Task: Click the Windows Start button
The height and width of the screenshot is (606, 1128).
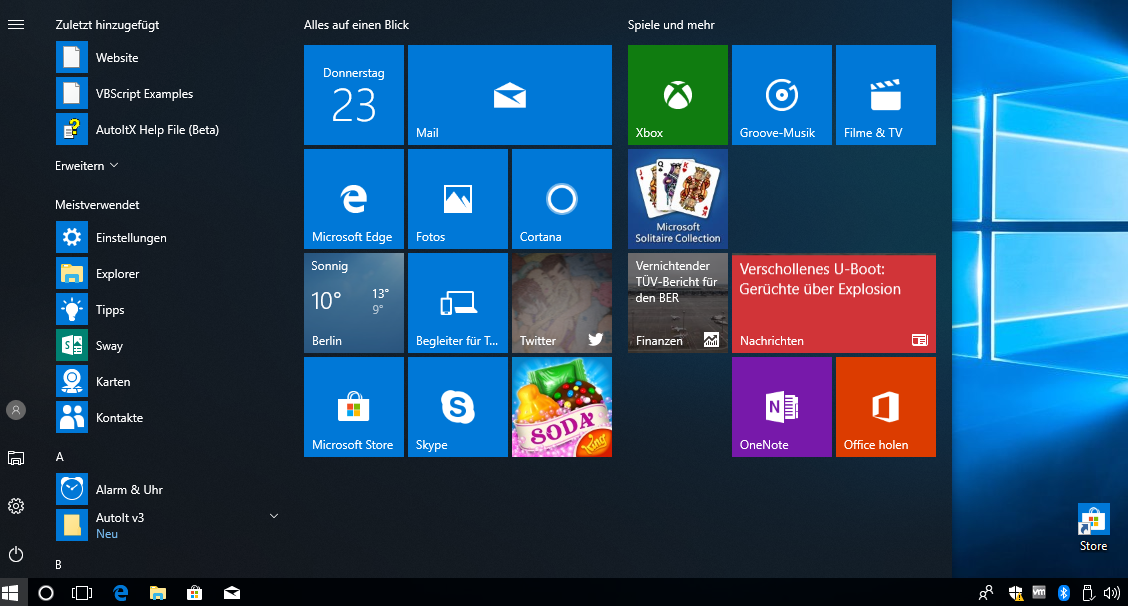Action: click(x=11, y=593)
